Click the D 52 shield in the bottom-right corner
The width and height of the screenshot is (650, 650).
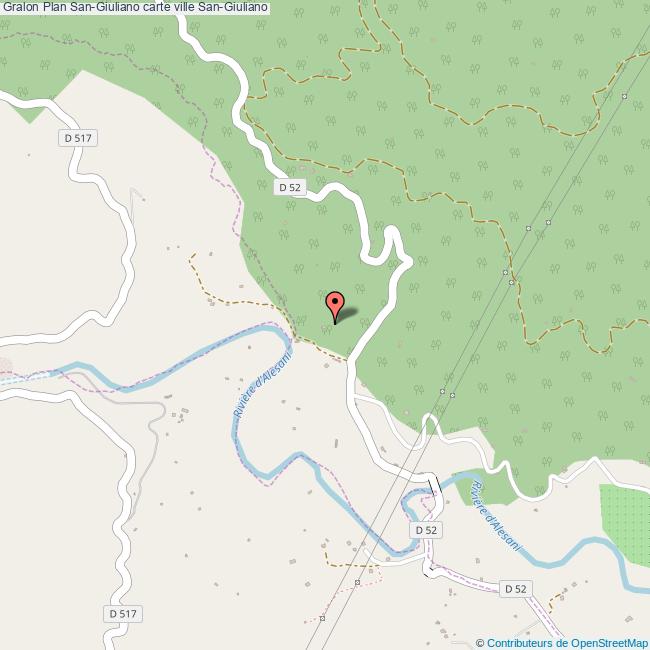click(516, 589)
